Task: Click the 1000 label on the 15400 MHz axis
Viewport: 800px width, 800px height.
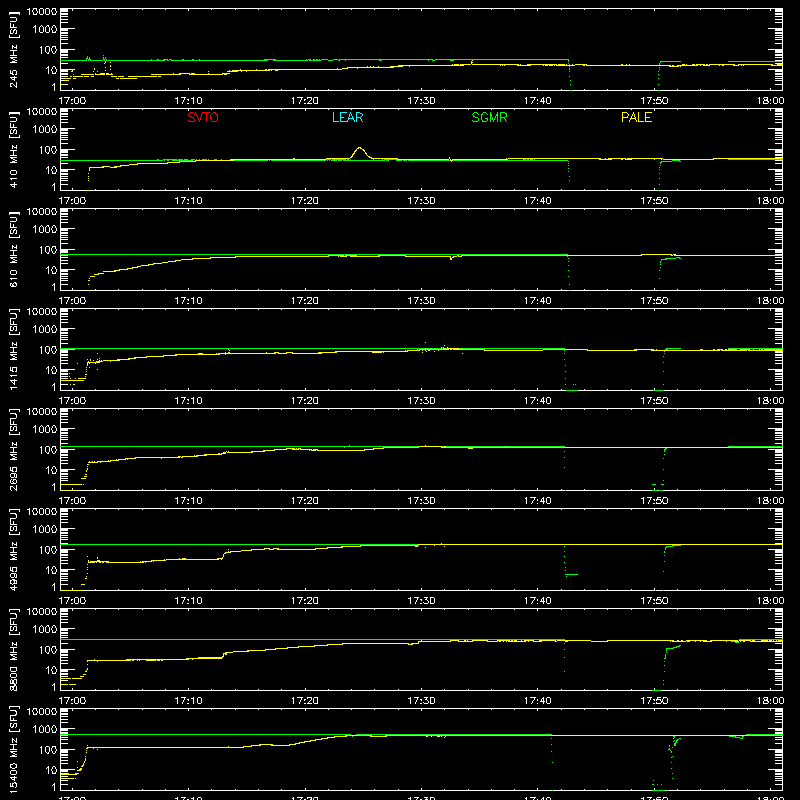Action: (x=45, y=730)
